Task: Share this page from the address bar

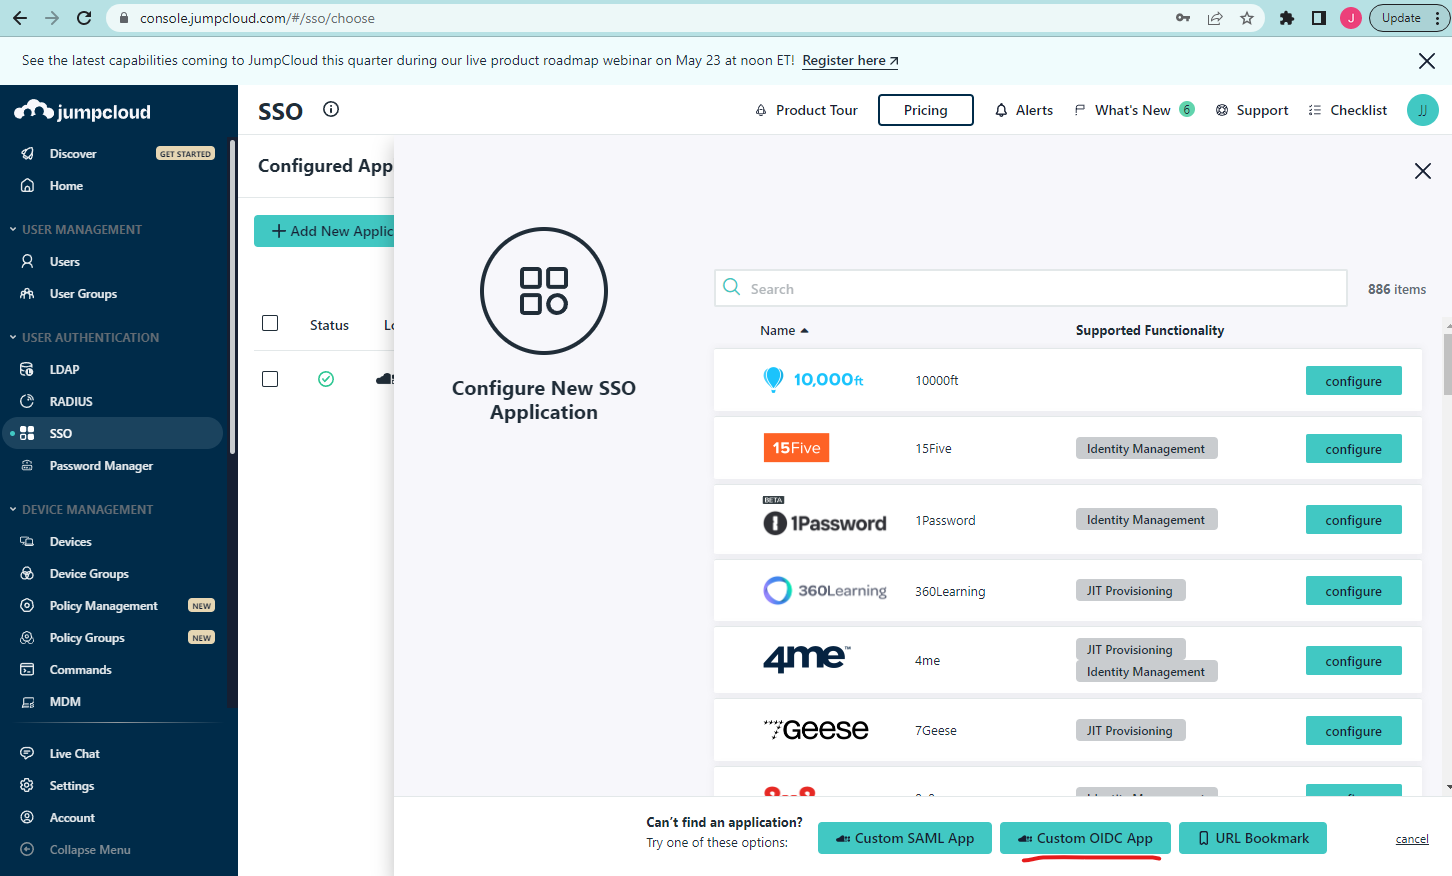Action: click(x=1215, y=18)
